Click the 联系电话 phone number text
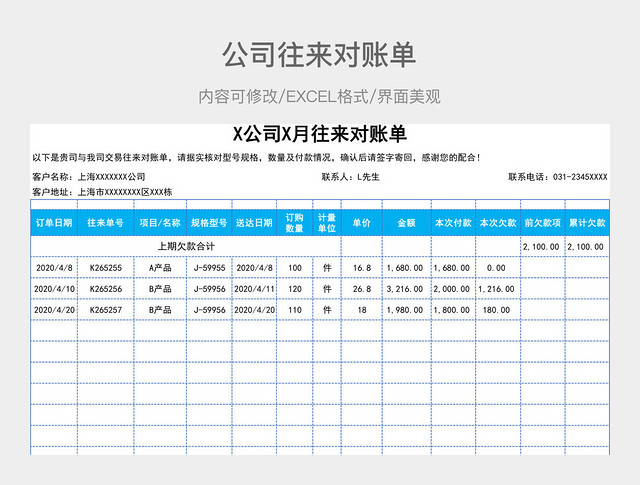The image size is (640, 485). point(558,177)
